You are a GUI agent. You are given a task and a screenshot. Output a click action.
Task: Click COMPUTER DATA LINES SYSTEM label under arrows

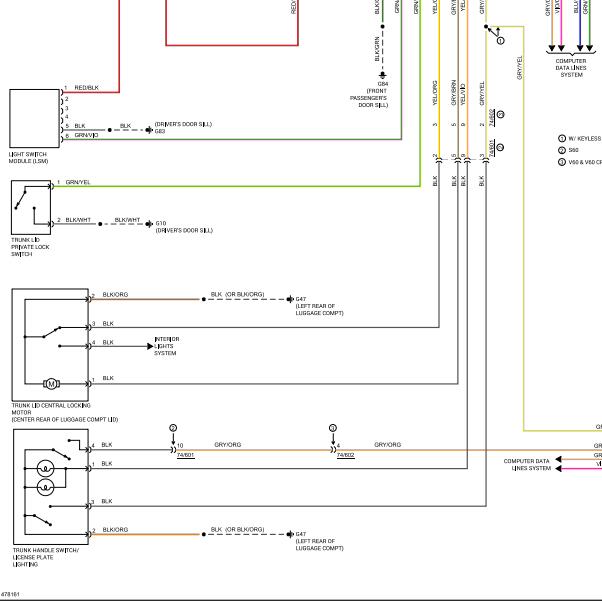click(571, 68)
